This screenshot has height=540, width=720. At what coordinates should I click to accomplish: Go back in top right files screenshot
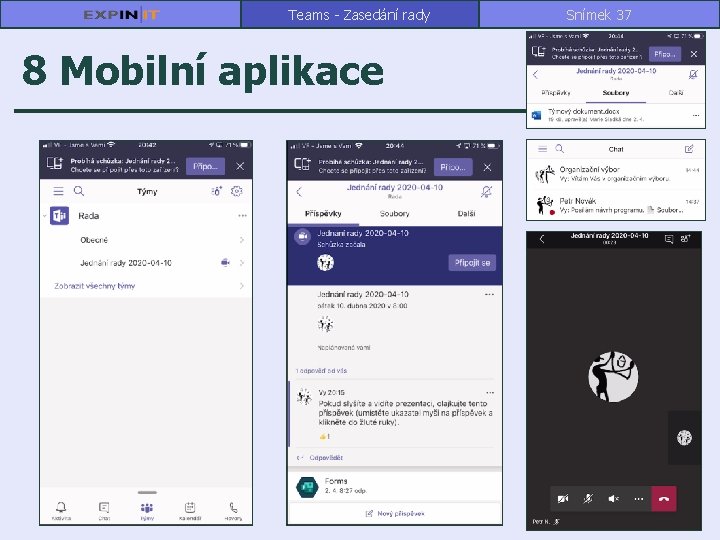pos(535,74)
